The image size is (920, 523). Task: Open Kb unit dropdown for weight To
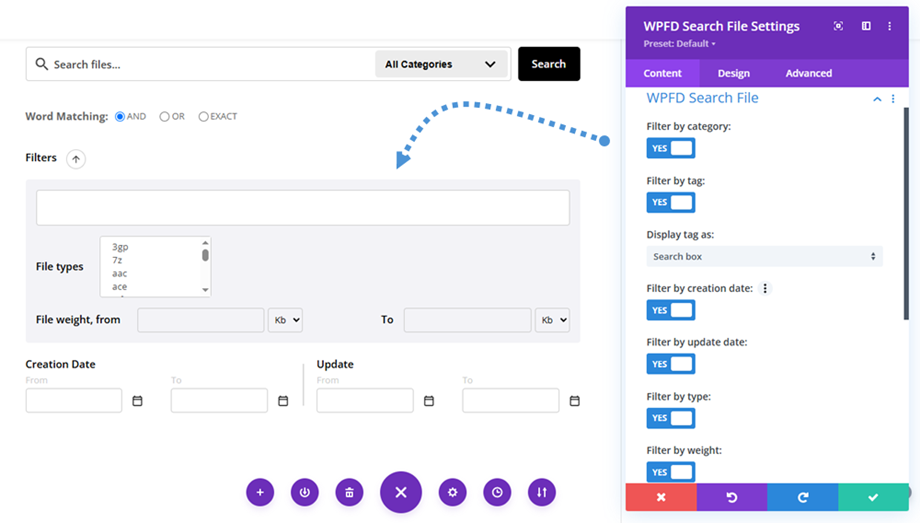click(552, 320)
